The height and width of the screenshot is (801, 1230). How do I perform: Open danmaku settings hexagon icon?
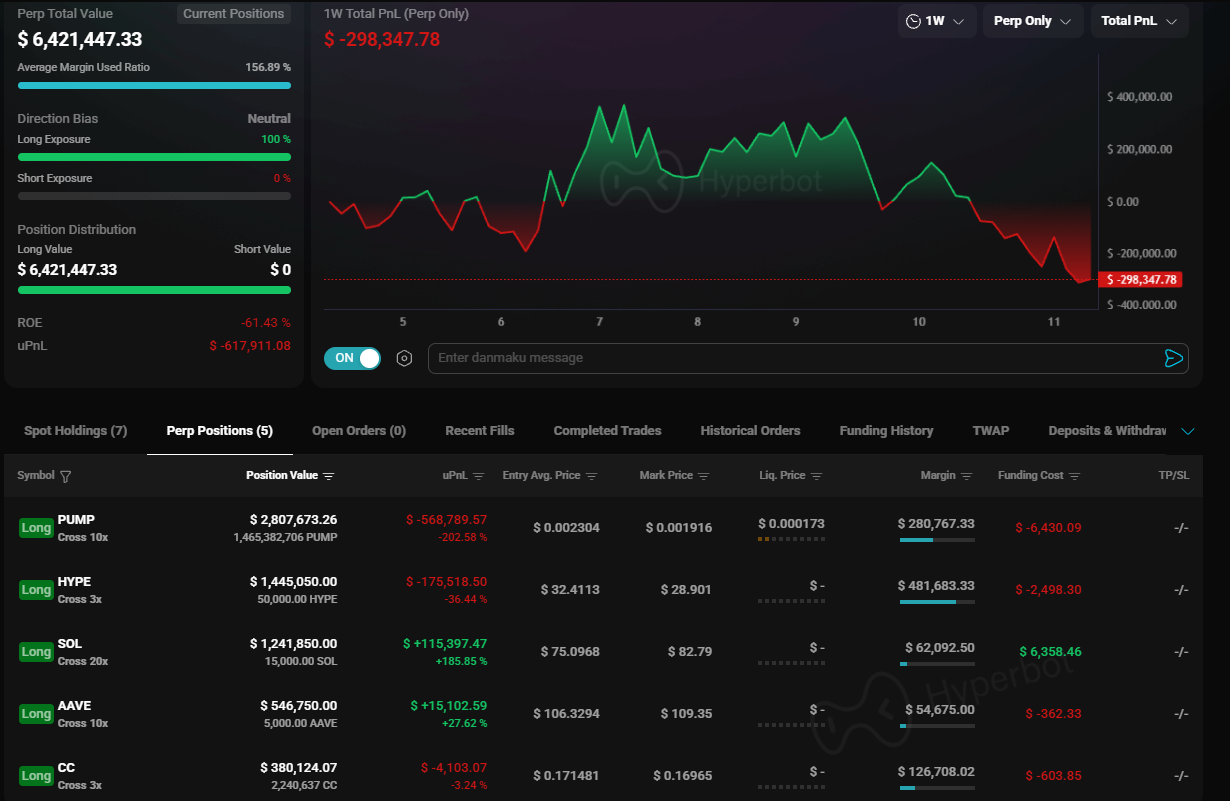coord(404,358)
